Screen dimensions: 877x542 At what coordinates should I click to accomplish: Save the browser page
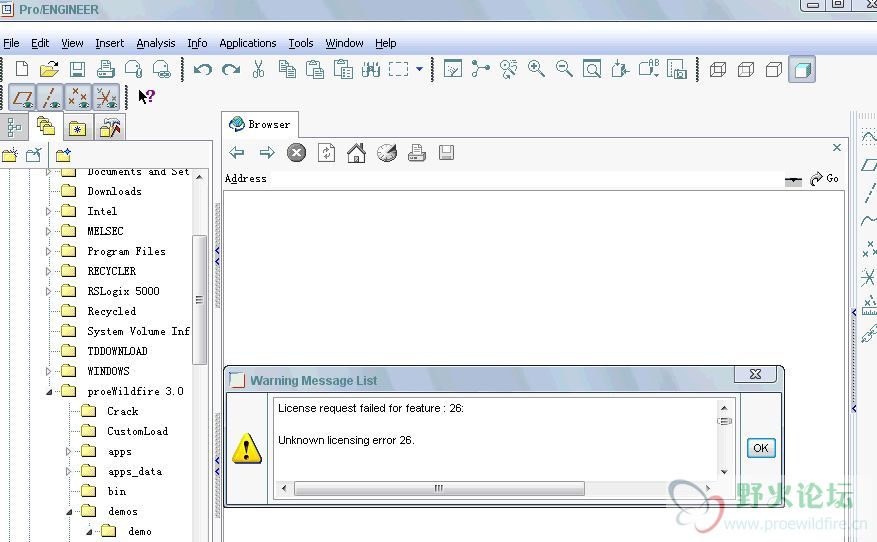click(x=446, y=152)
